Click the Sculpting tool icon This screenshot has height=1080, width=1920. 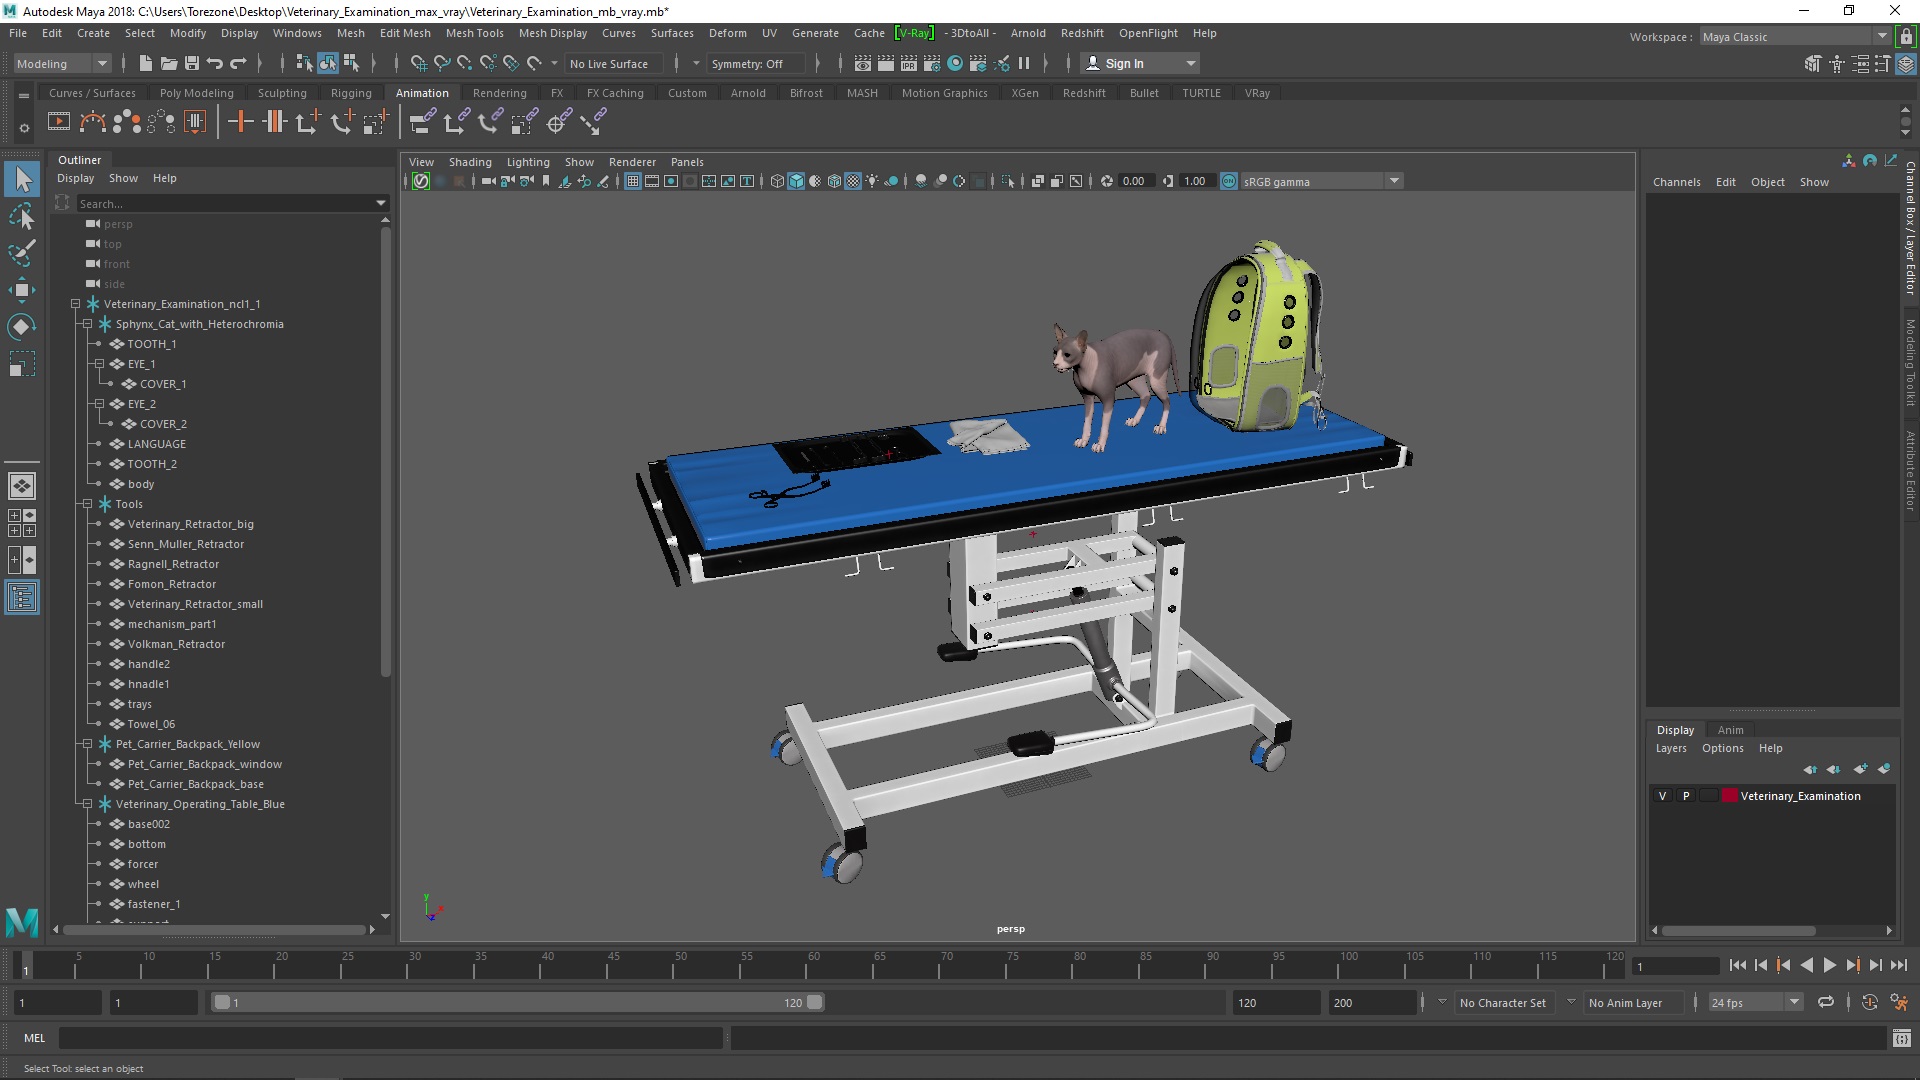point(281,92)
